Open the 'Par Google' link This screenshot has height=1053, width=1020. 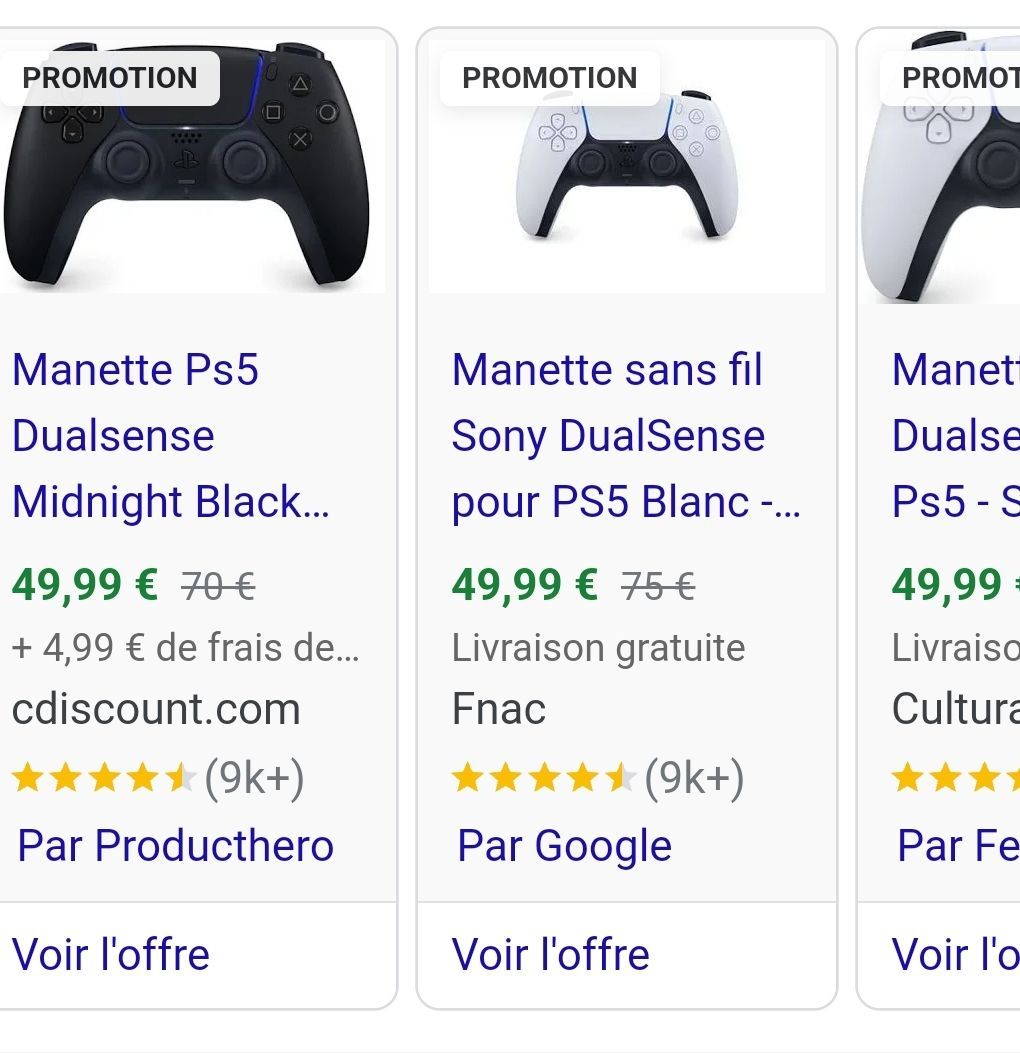click(x=564, y=845)
